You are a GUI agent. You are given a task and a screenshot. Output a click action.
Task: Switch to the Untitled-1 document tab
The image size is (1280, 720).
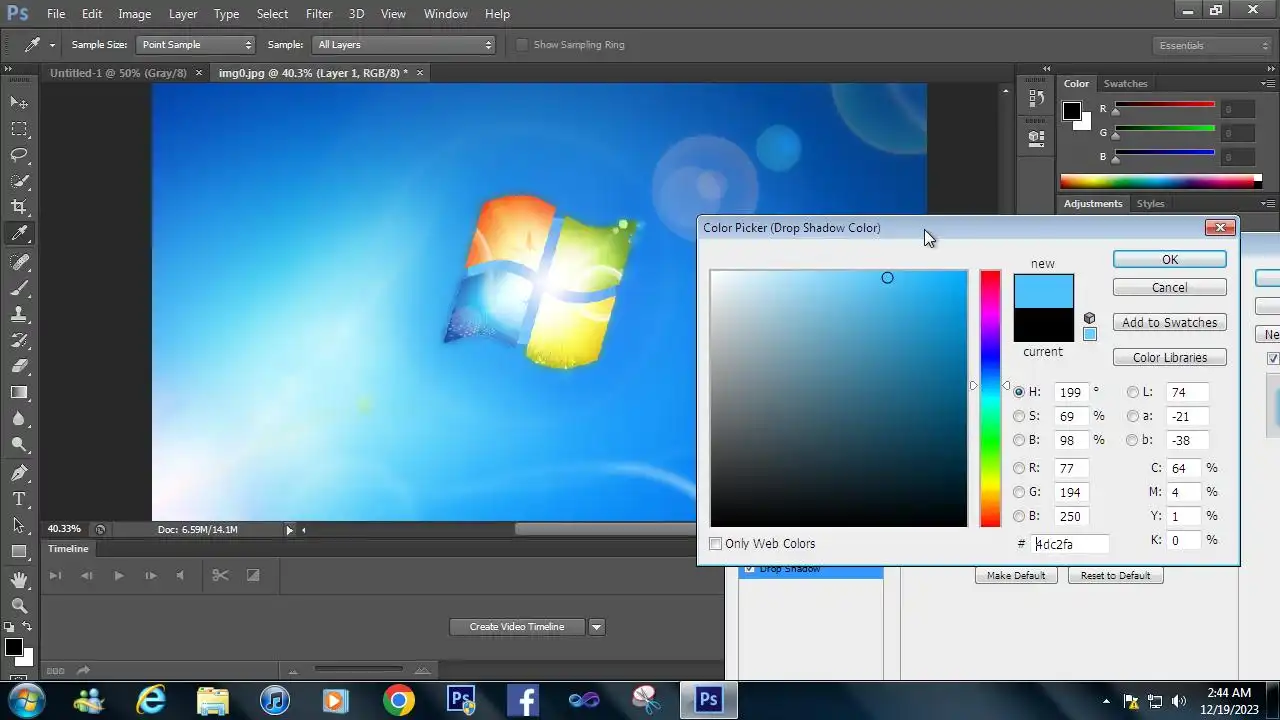coord(118,73)
